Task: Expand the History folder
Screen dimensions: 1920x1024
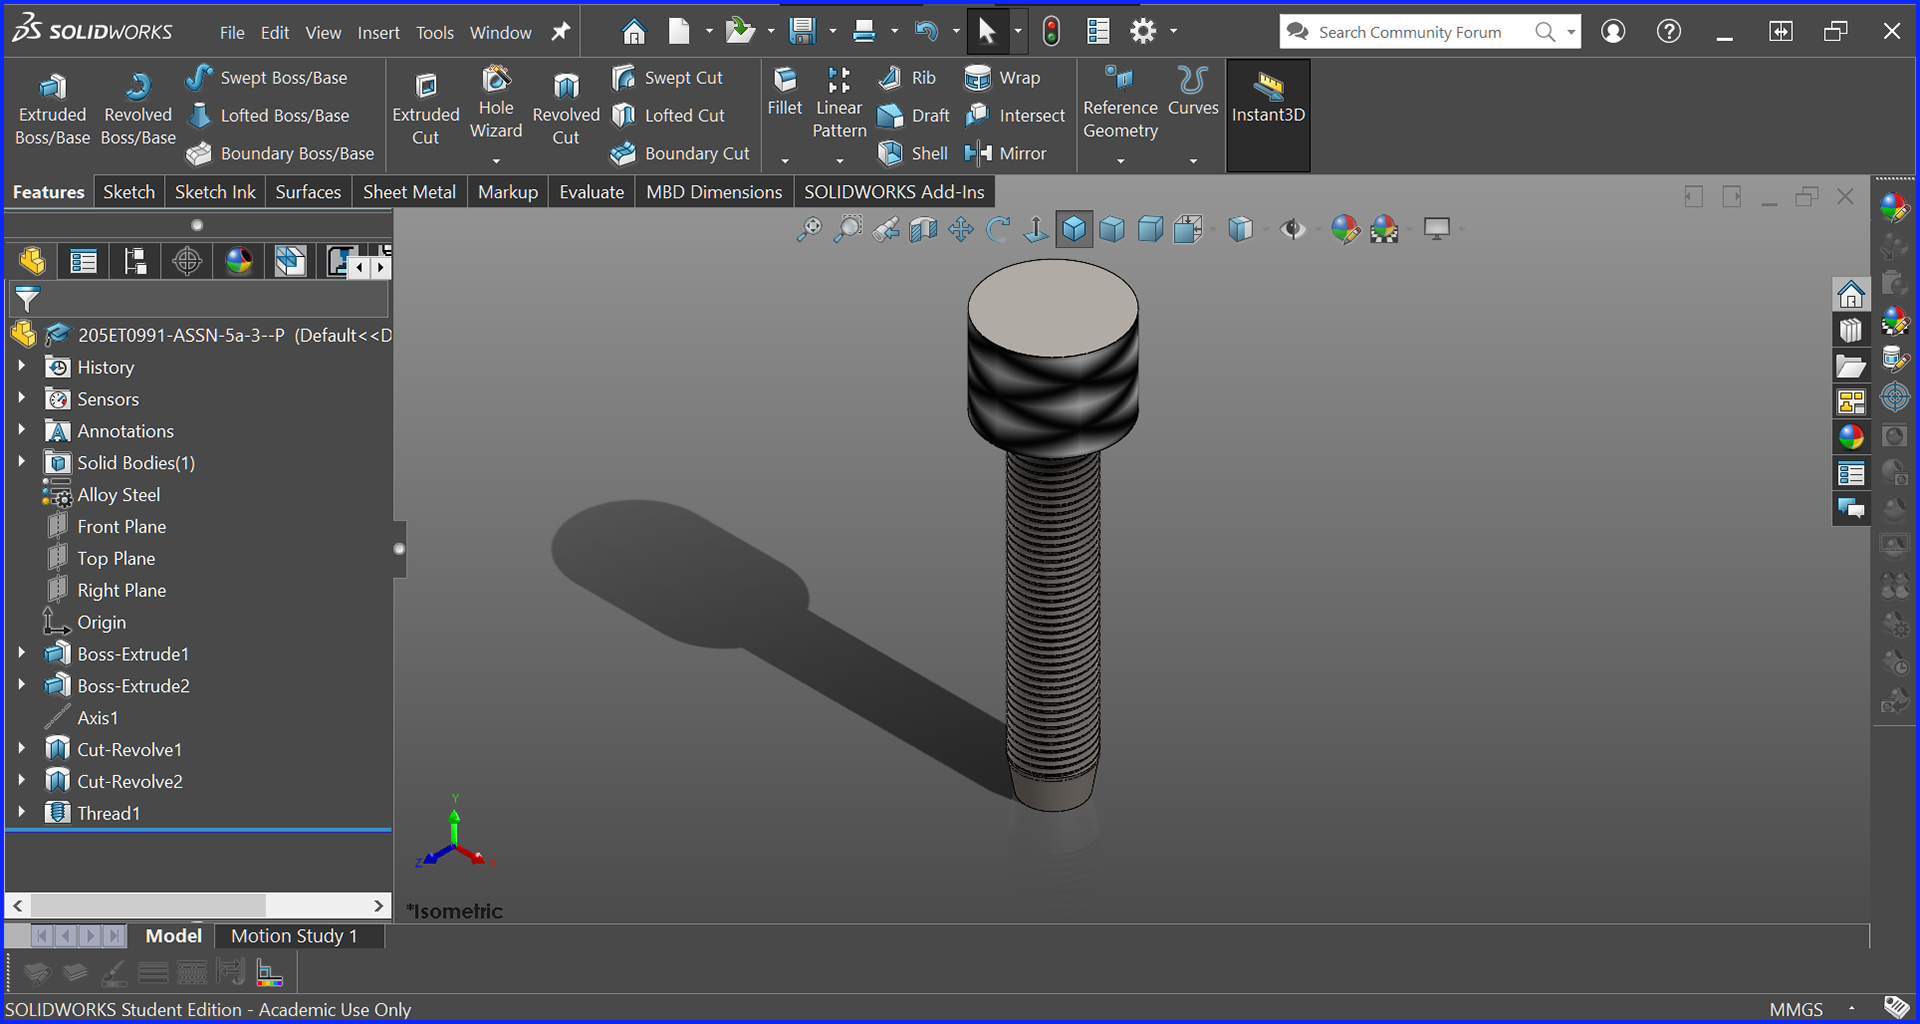Action: click(x=21, y=367)
